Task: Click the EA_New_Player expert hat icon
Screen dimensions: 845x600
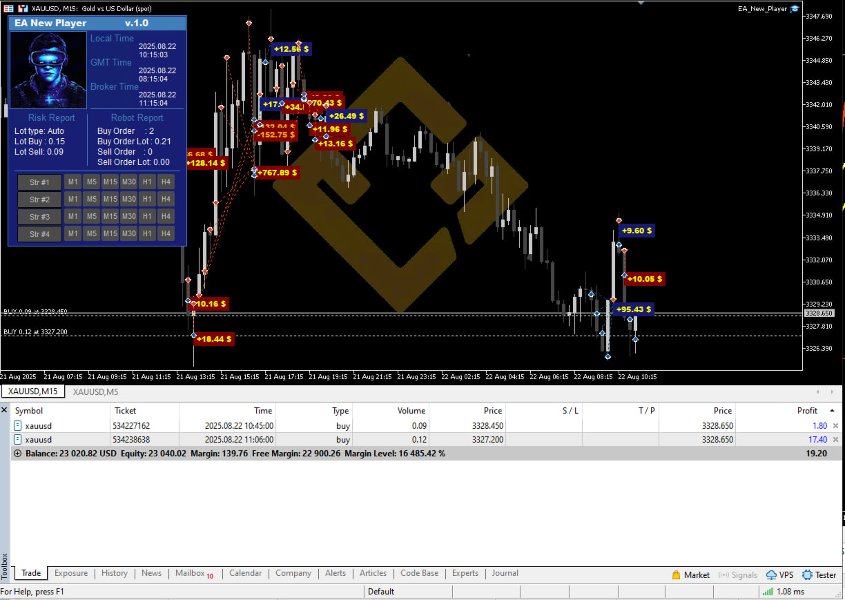Action: tap(795, 8)
